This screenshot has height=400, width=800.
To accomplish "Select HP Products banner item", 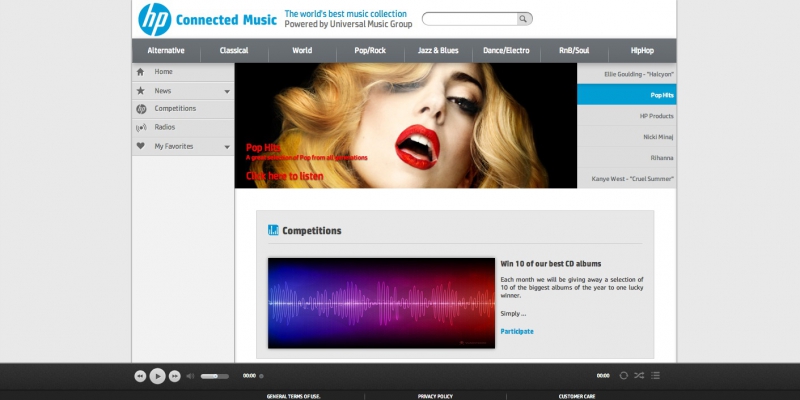I will point(627,116).
